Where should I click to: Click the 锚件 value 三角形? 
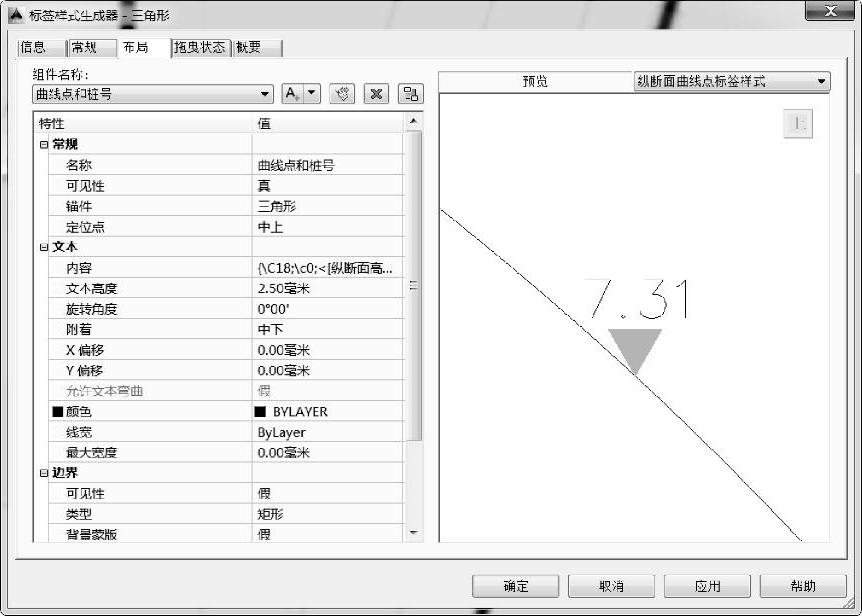coord(328,207)
